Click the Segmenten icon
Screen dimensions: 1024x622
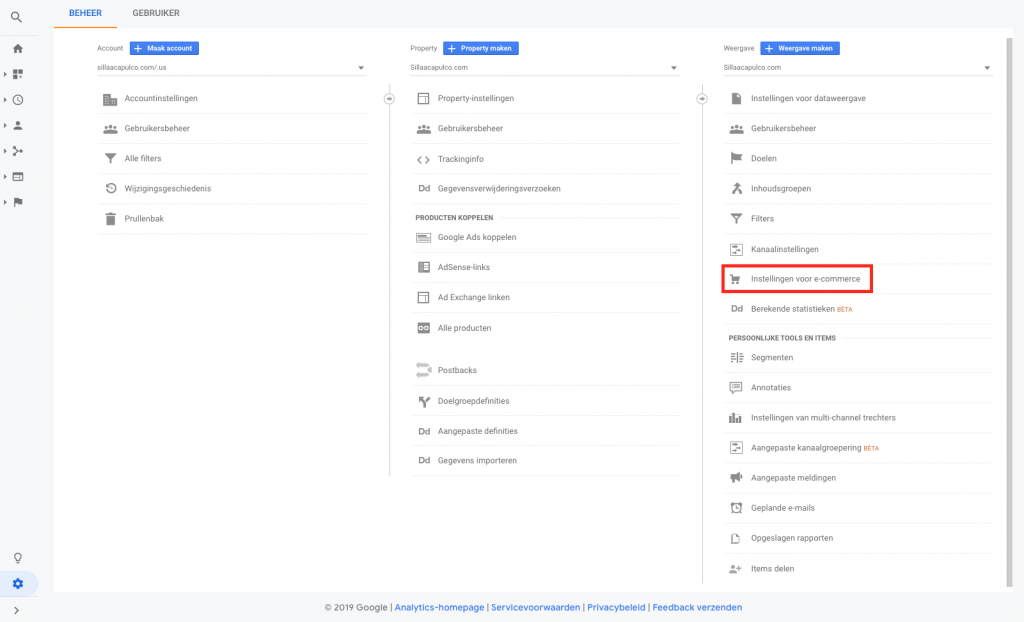[x=736, y=357]
